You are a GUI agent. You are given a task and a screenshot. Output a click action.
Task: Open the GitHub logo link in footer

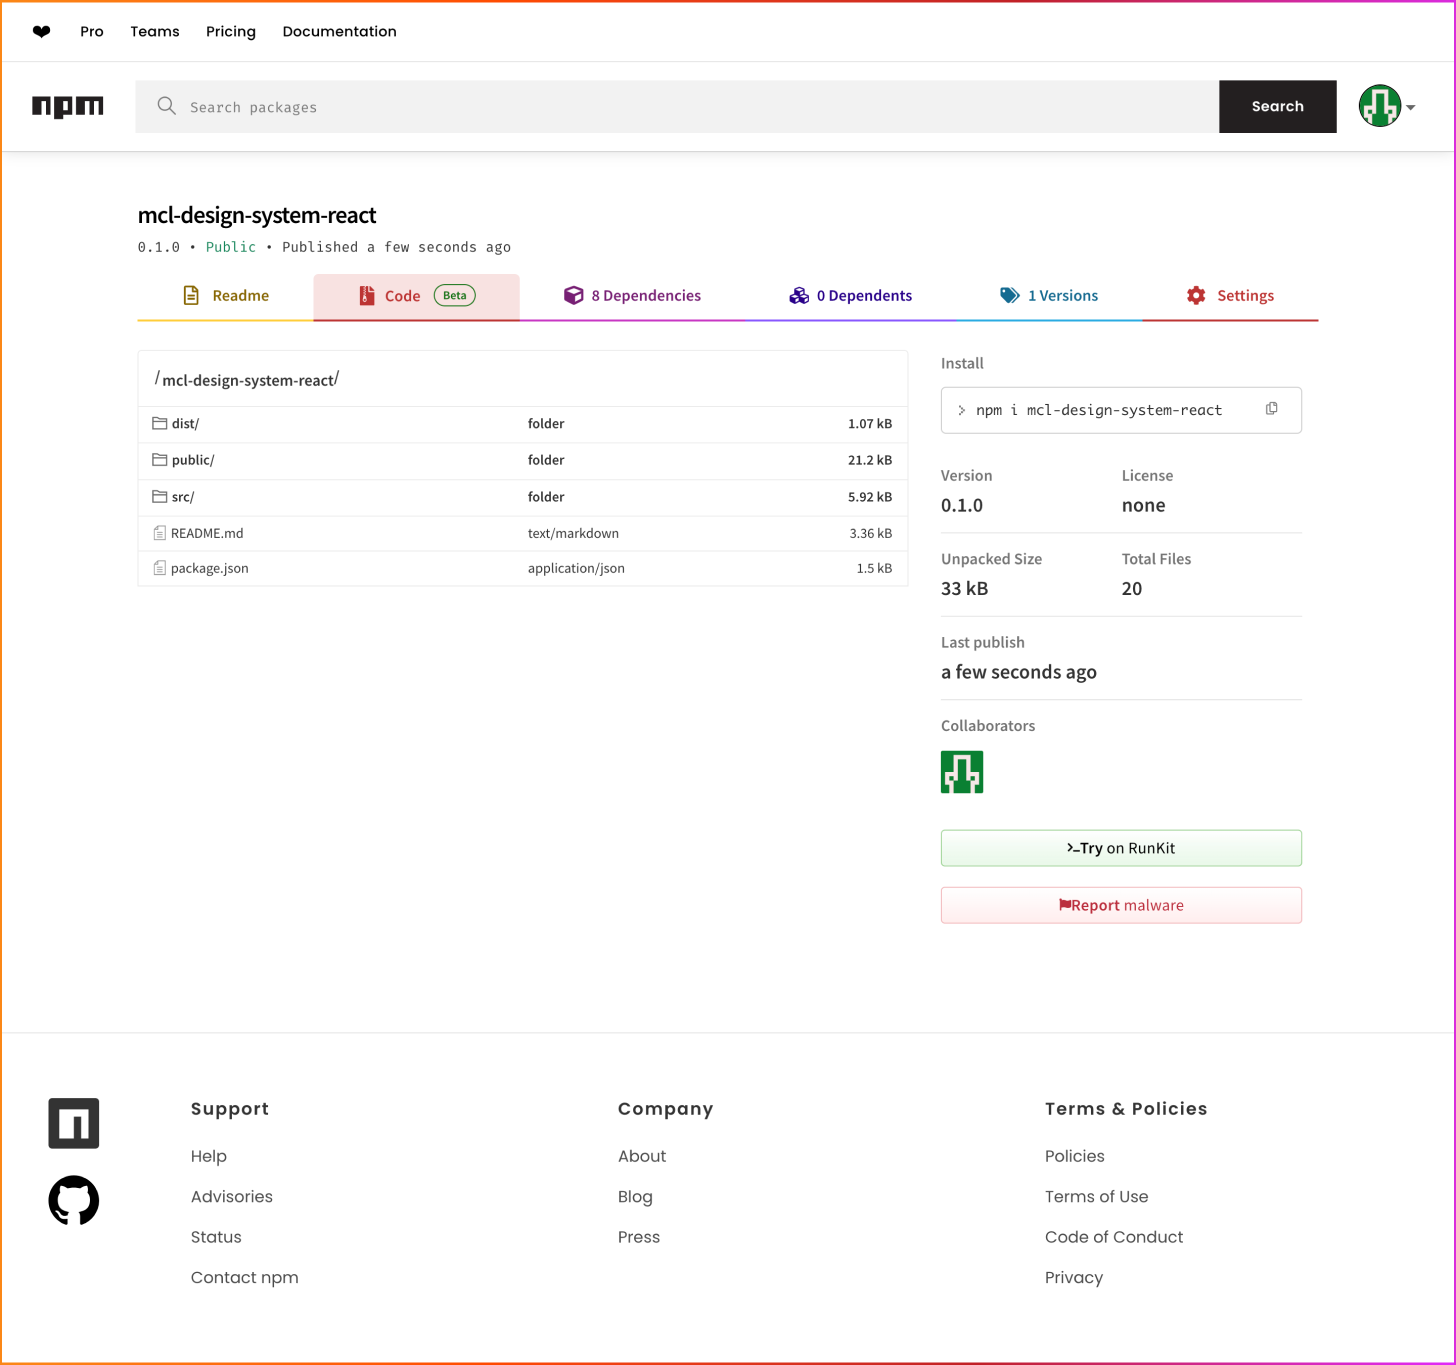(x=74, y=1200)
